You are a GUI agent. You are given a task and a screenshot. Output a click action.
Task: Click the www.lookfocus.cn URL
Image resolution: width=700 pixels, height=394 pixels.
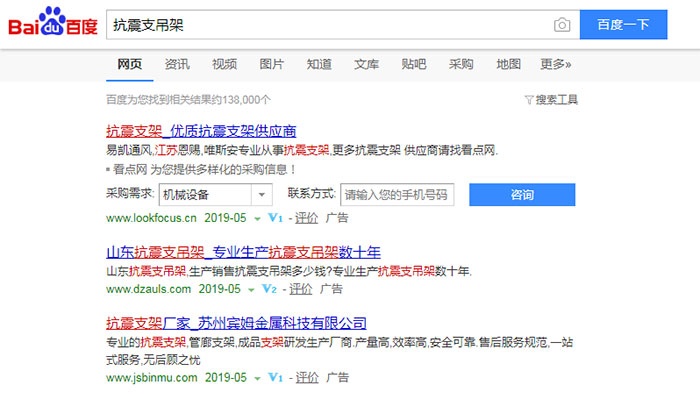pyautogui.click(x=151, y=218)
